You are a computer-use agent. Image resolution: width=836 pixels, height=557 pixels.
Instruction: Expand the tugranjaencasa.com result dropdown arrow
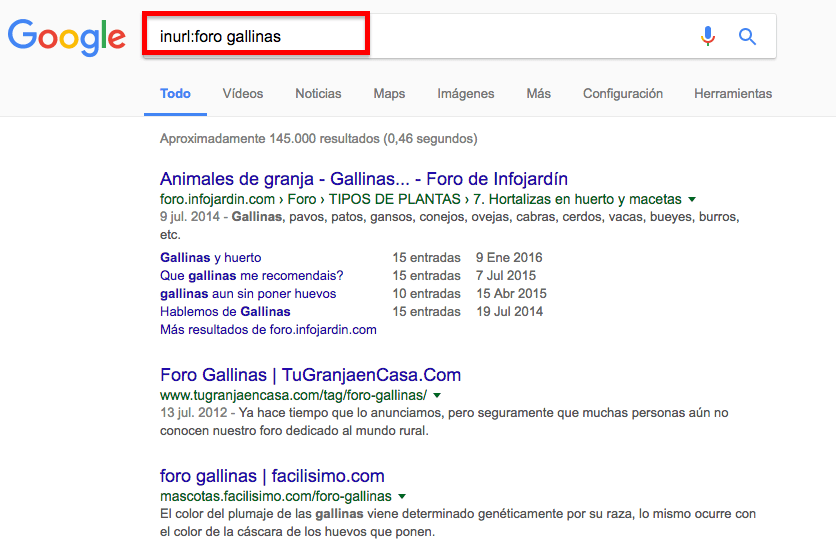point(437,395)
